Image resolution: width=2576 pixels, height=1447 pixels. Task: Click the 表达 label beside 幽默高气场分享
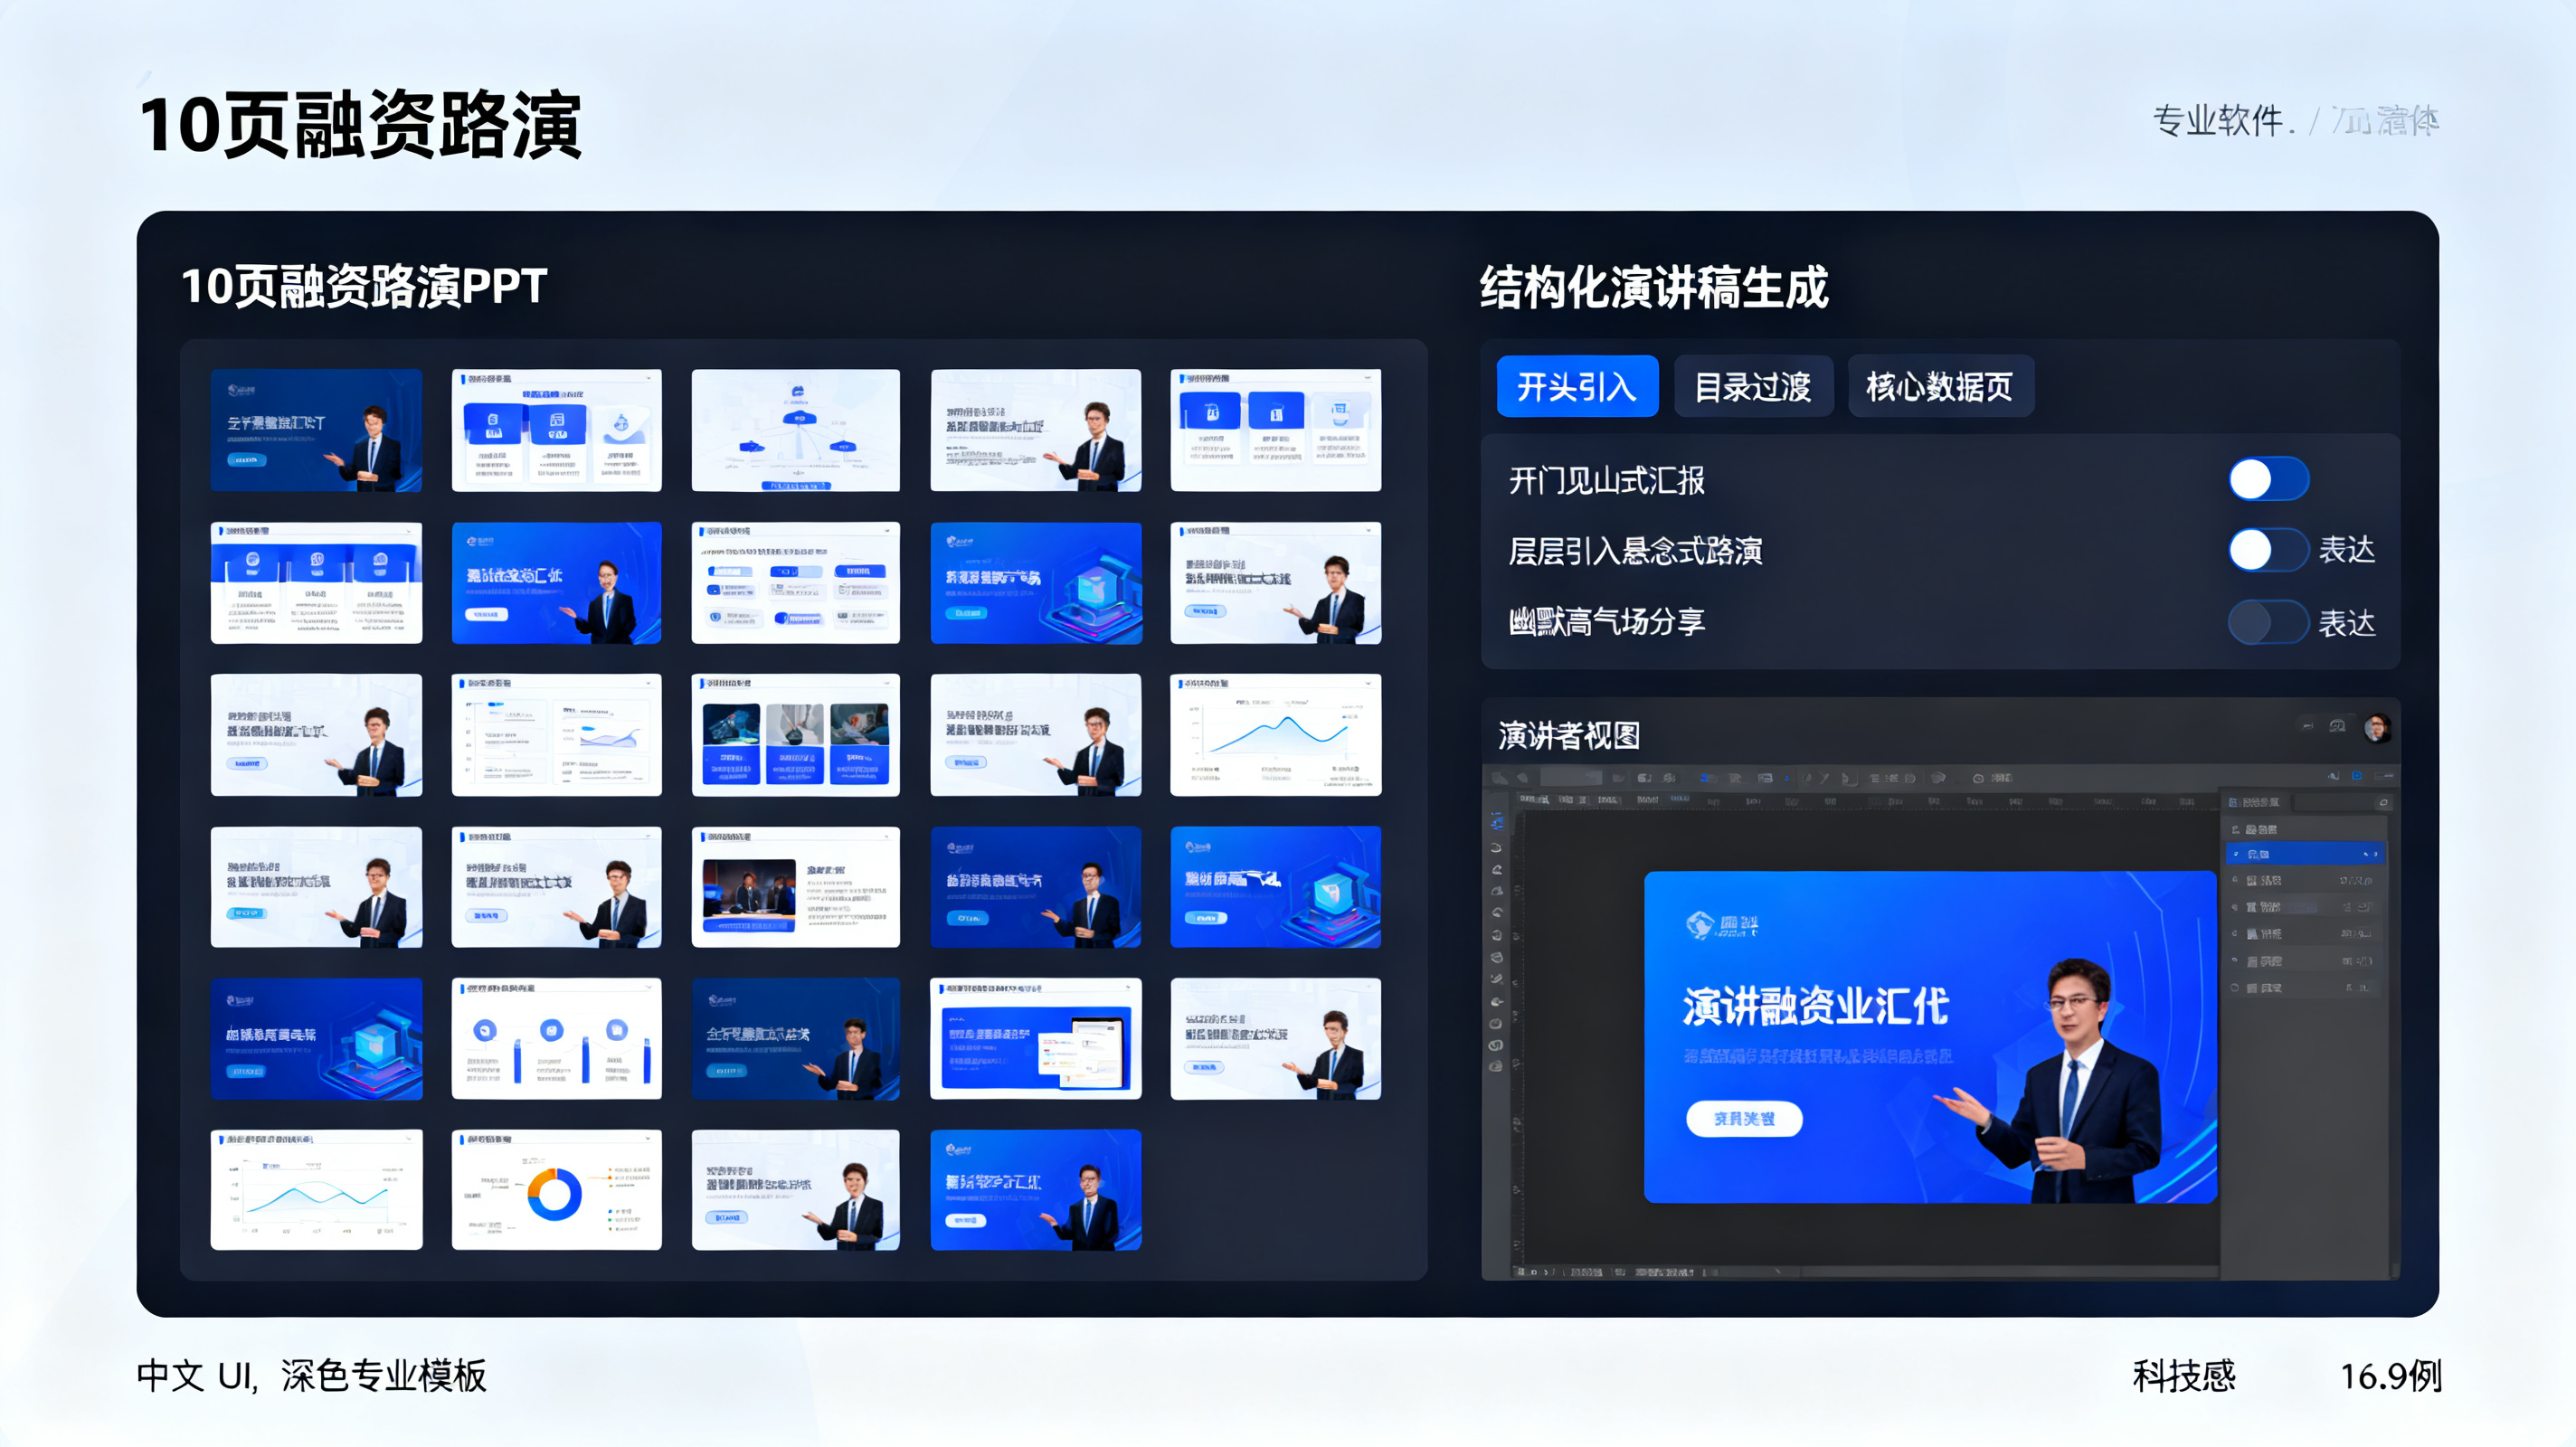2346,623
